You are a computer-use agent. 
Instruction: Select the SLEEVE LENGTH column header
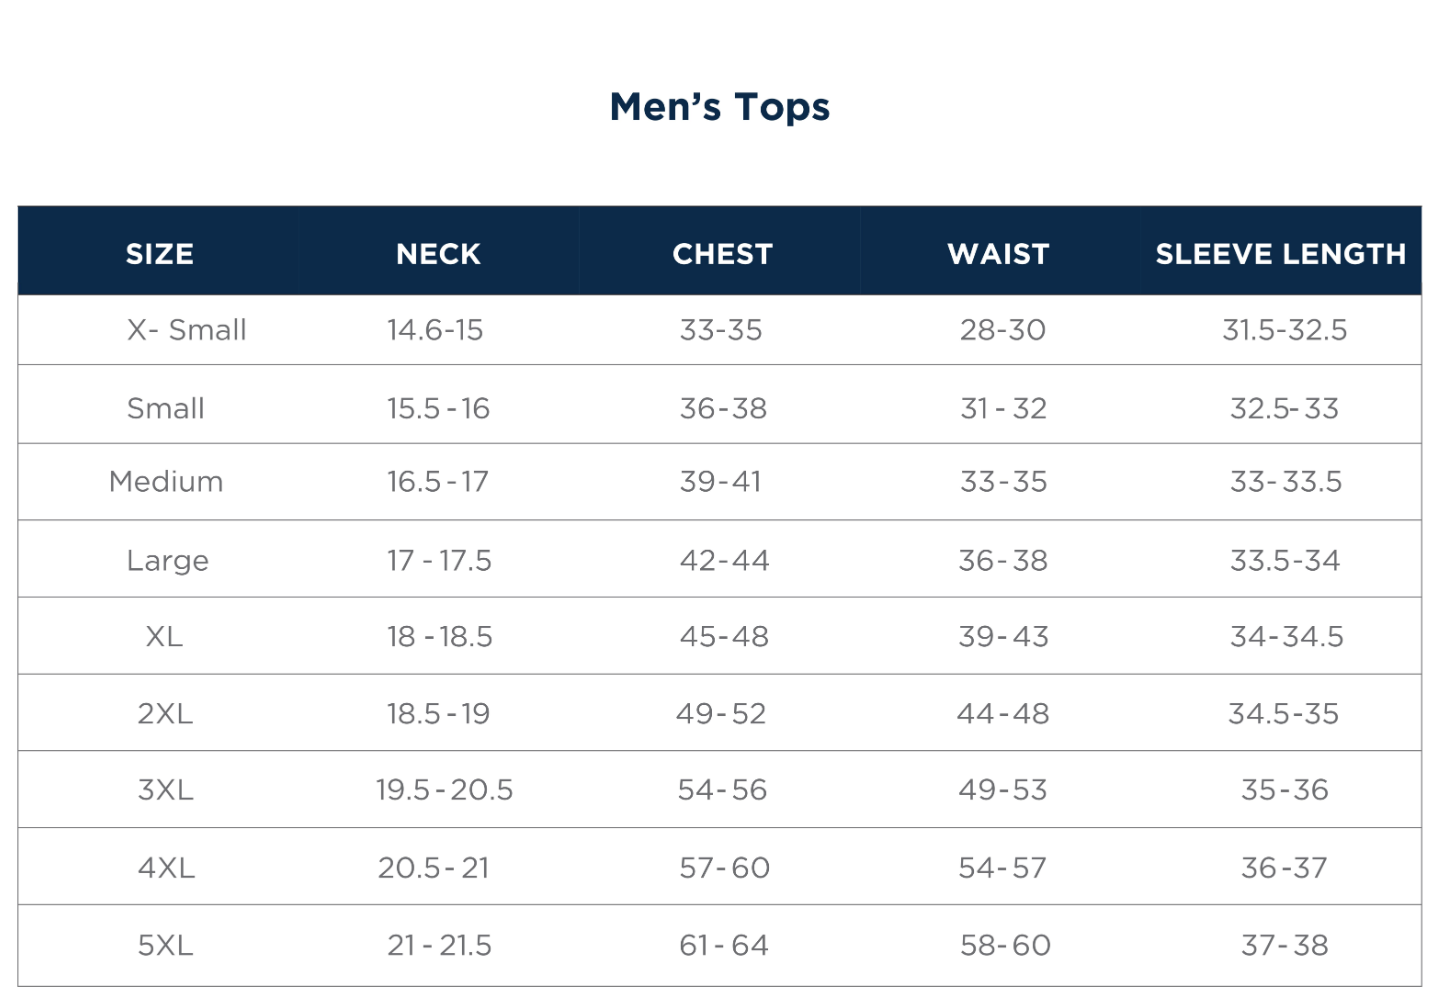[x=1280, y=254]
